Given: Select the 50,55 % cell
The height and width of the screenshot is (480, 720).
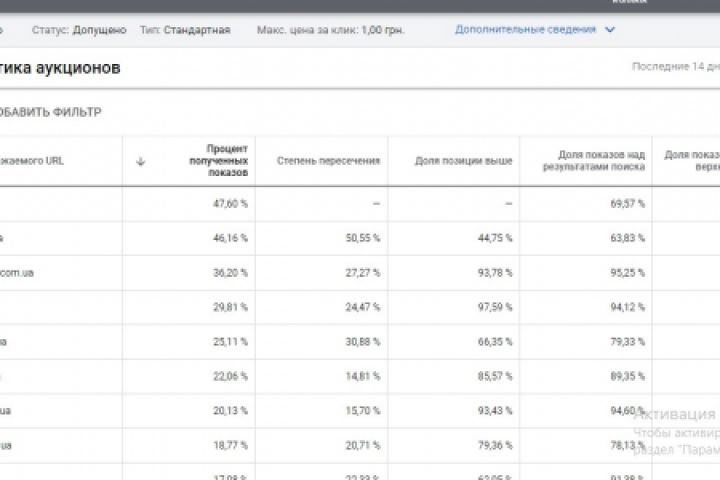Looking at the screenshot, I should 363,238.
